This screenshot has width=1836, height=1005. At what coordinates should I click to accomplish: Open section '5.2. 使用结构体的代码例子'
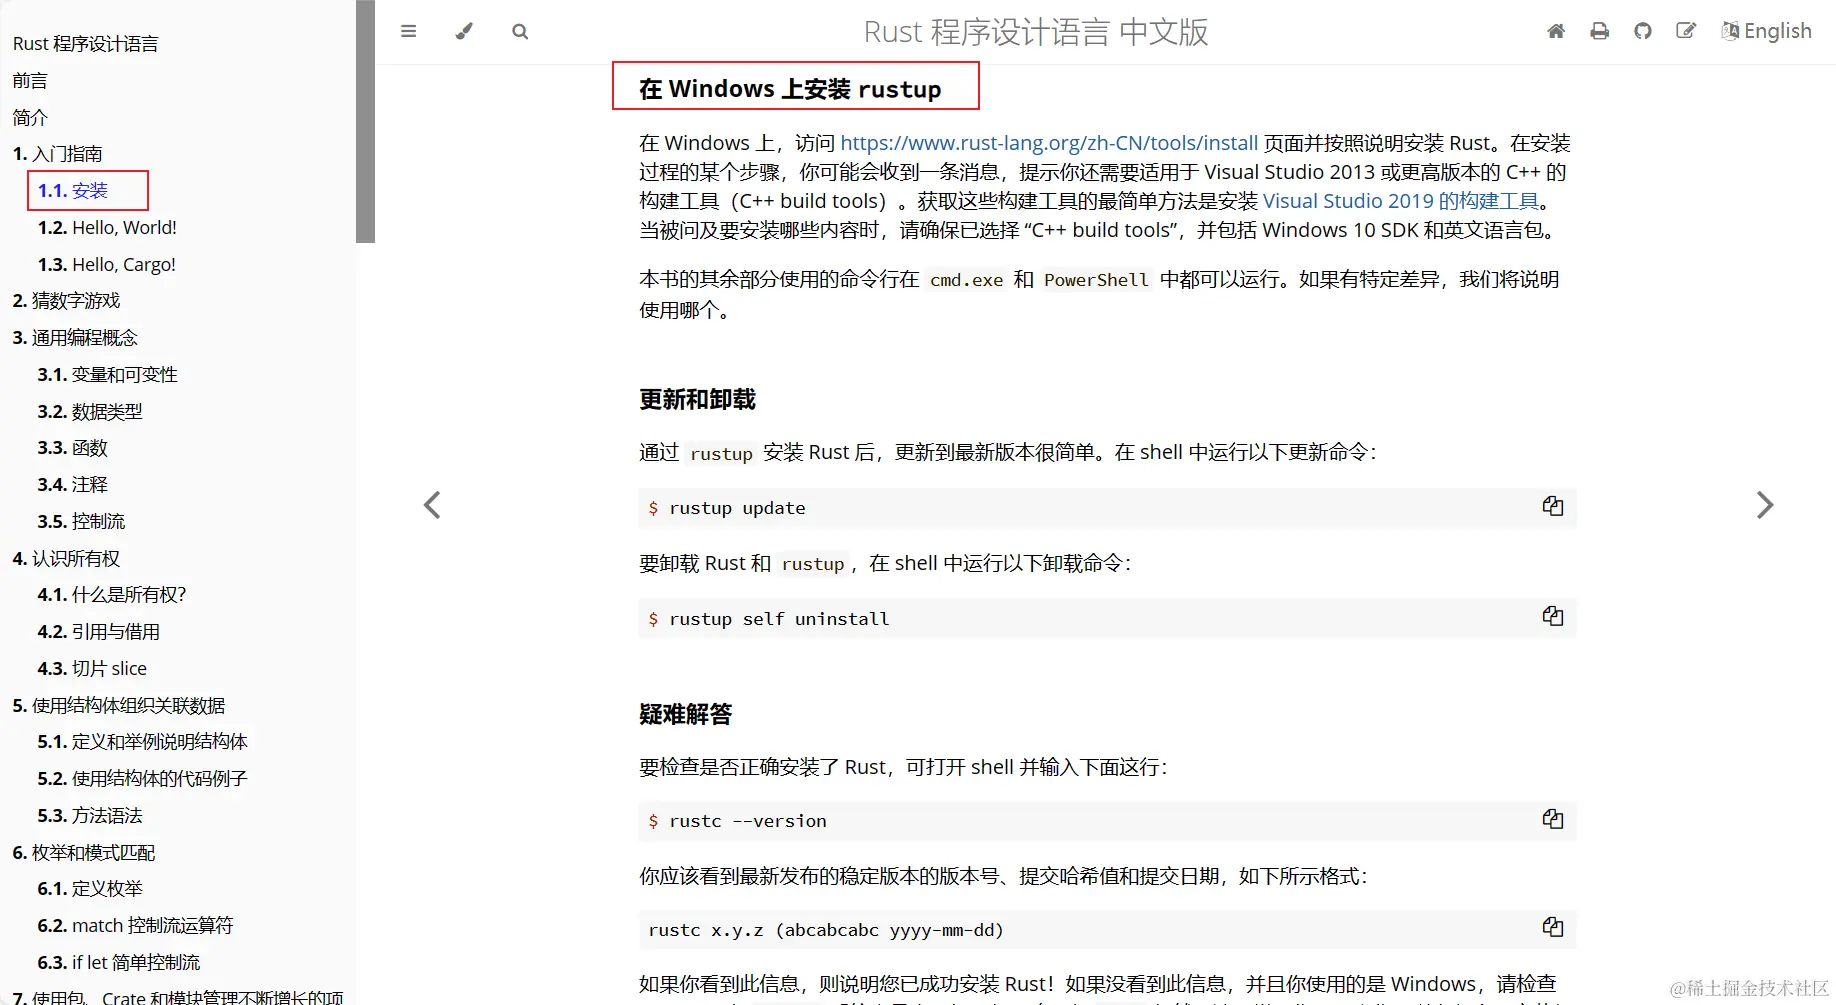[x=142, y=779]
